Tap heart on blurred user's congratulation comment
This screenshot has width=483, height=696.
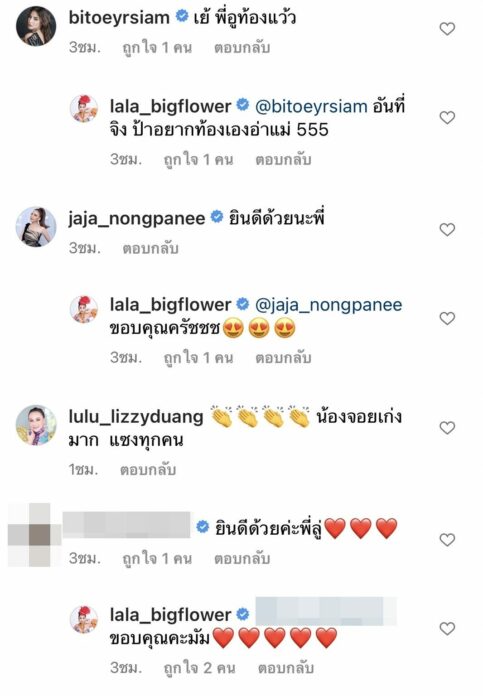pos(447,540)
